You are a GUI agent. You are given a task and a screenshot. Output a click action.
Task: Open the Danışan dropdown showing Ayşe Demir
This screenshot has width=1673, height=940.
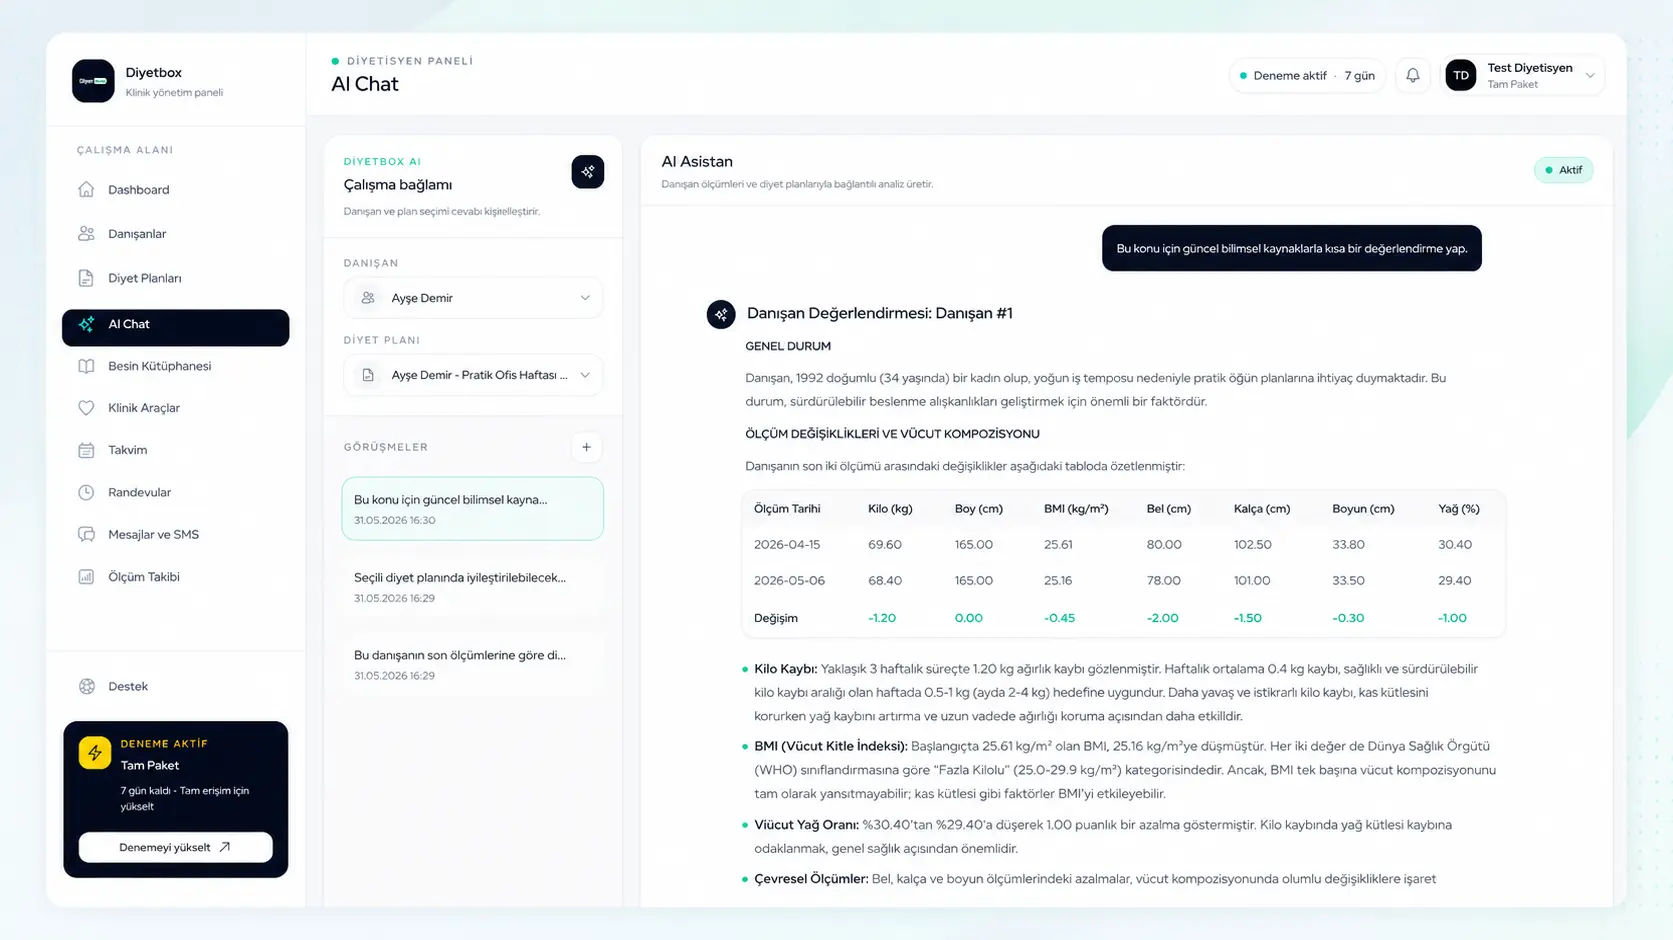pos(473,298)
